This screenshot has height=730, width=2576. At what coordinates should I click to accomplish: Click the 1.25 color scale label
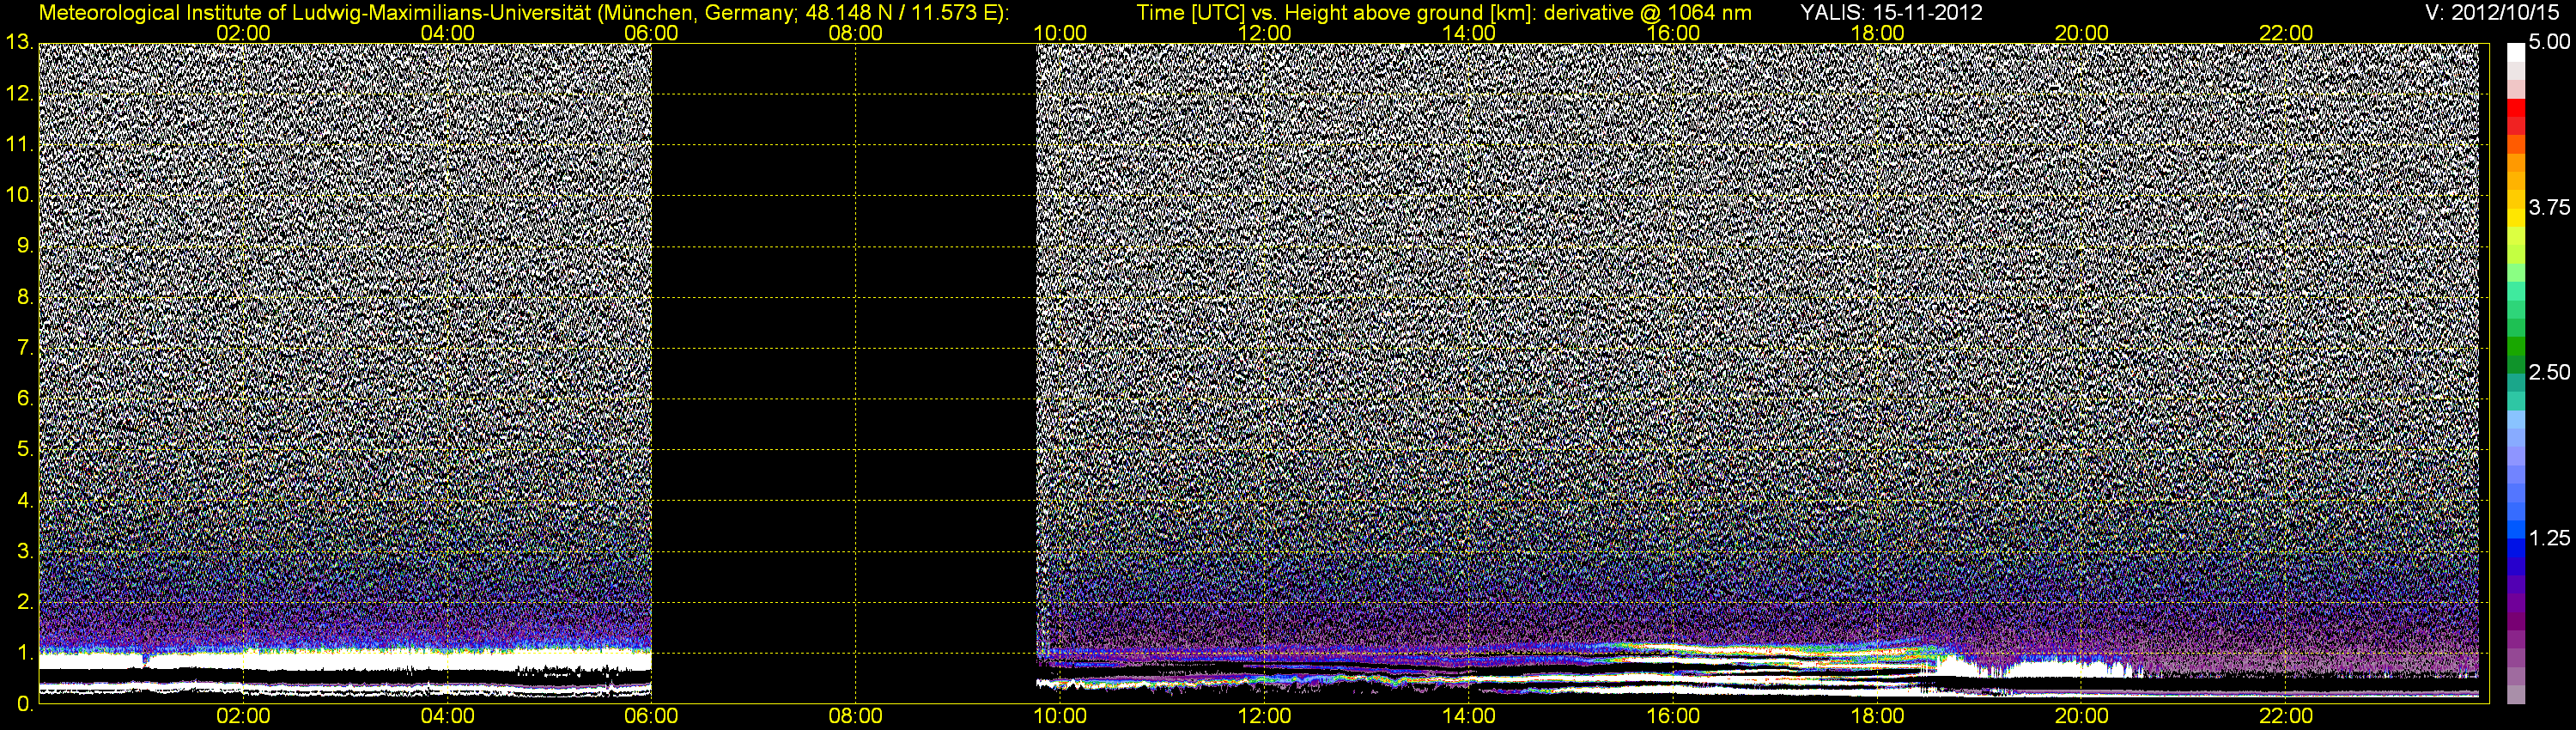tap(2549, 538)
